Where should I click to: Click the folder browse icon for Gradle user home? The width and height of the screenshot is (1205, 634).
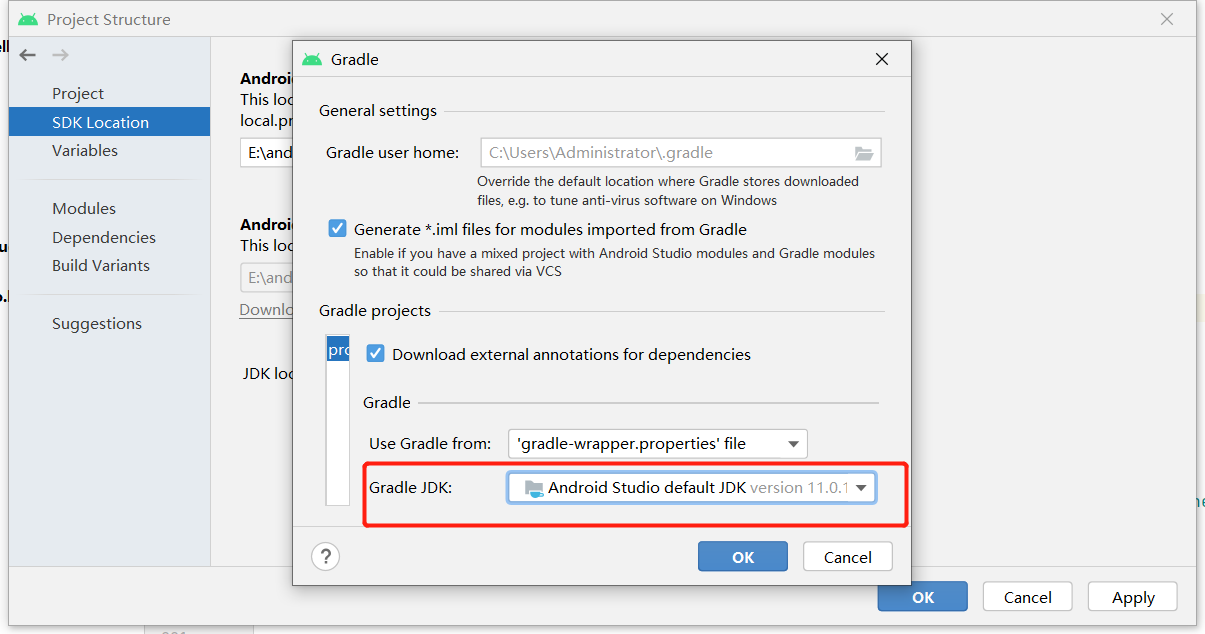[864, 153]
